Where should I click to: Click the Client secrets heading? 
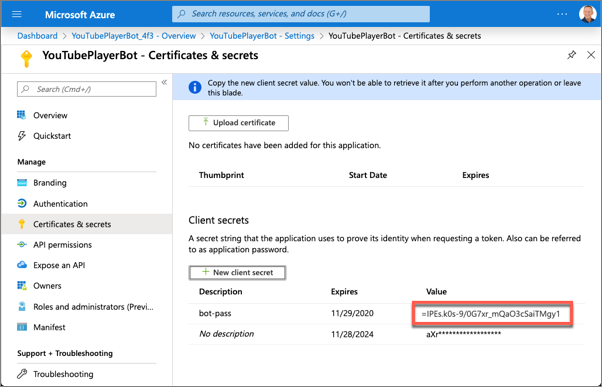218,220
